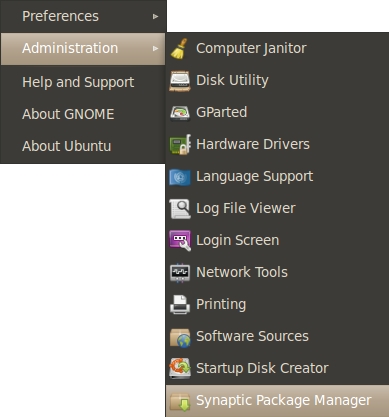Image resolution: width=389 pixels, height=417 pixels.
Task: Open the Synaptic Package Manager label
Action: coord(284,401)
